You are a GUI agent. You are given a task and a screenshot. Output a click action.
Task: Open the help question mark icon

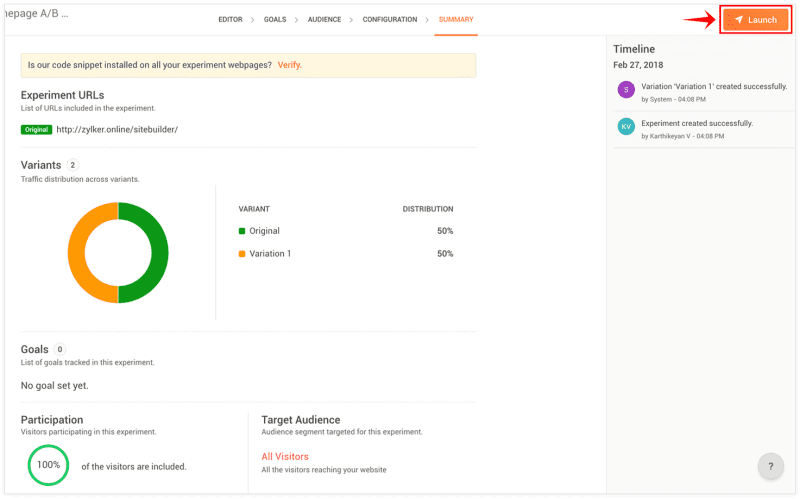[x=770, y=466]
